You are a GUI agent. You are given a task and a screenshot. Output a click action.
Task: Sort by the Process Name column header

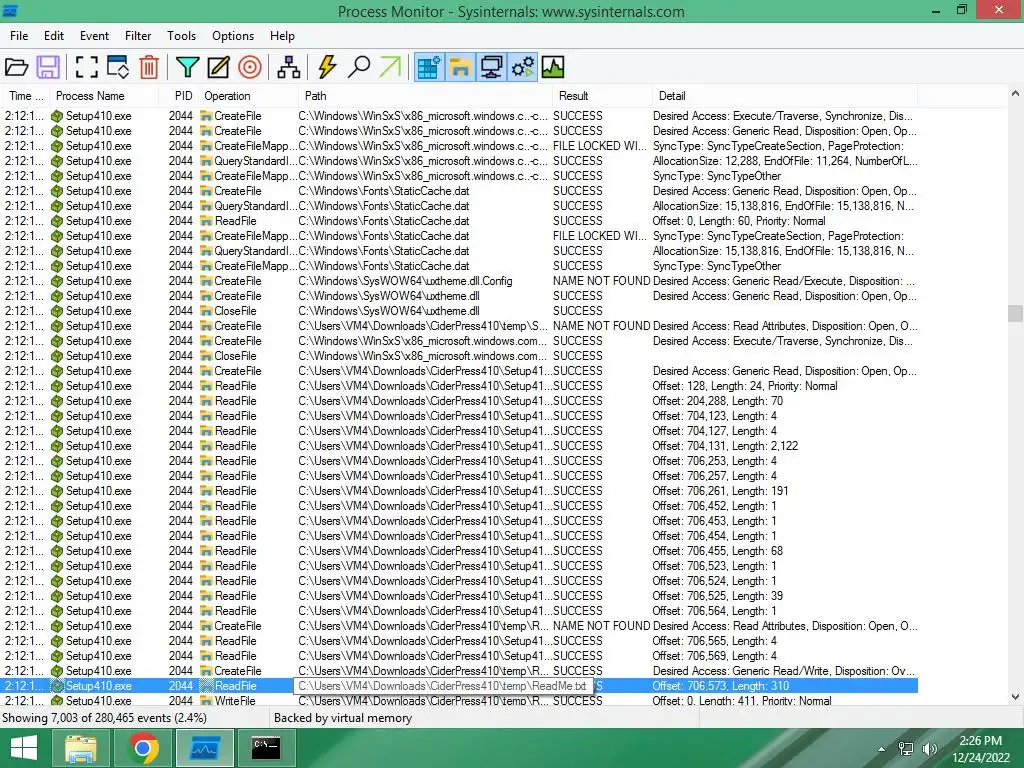click(x=104, y=96)
